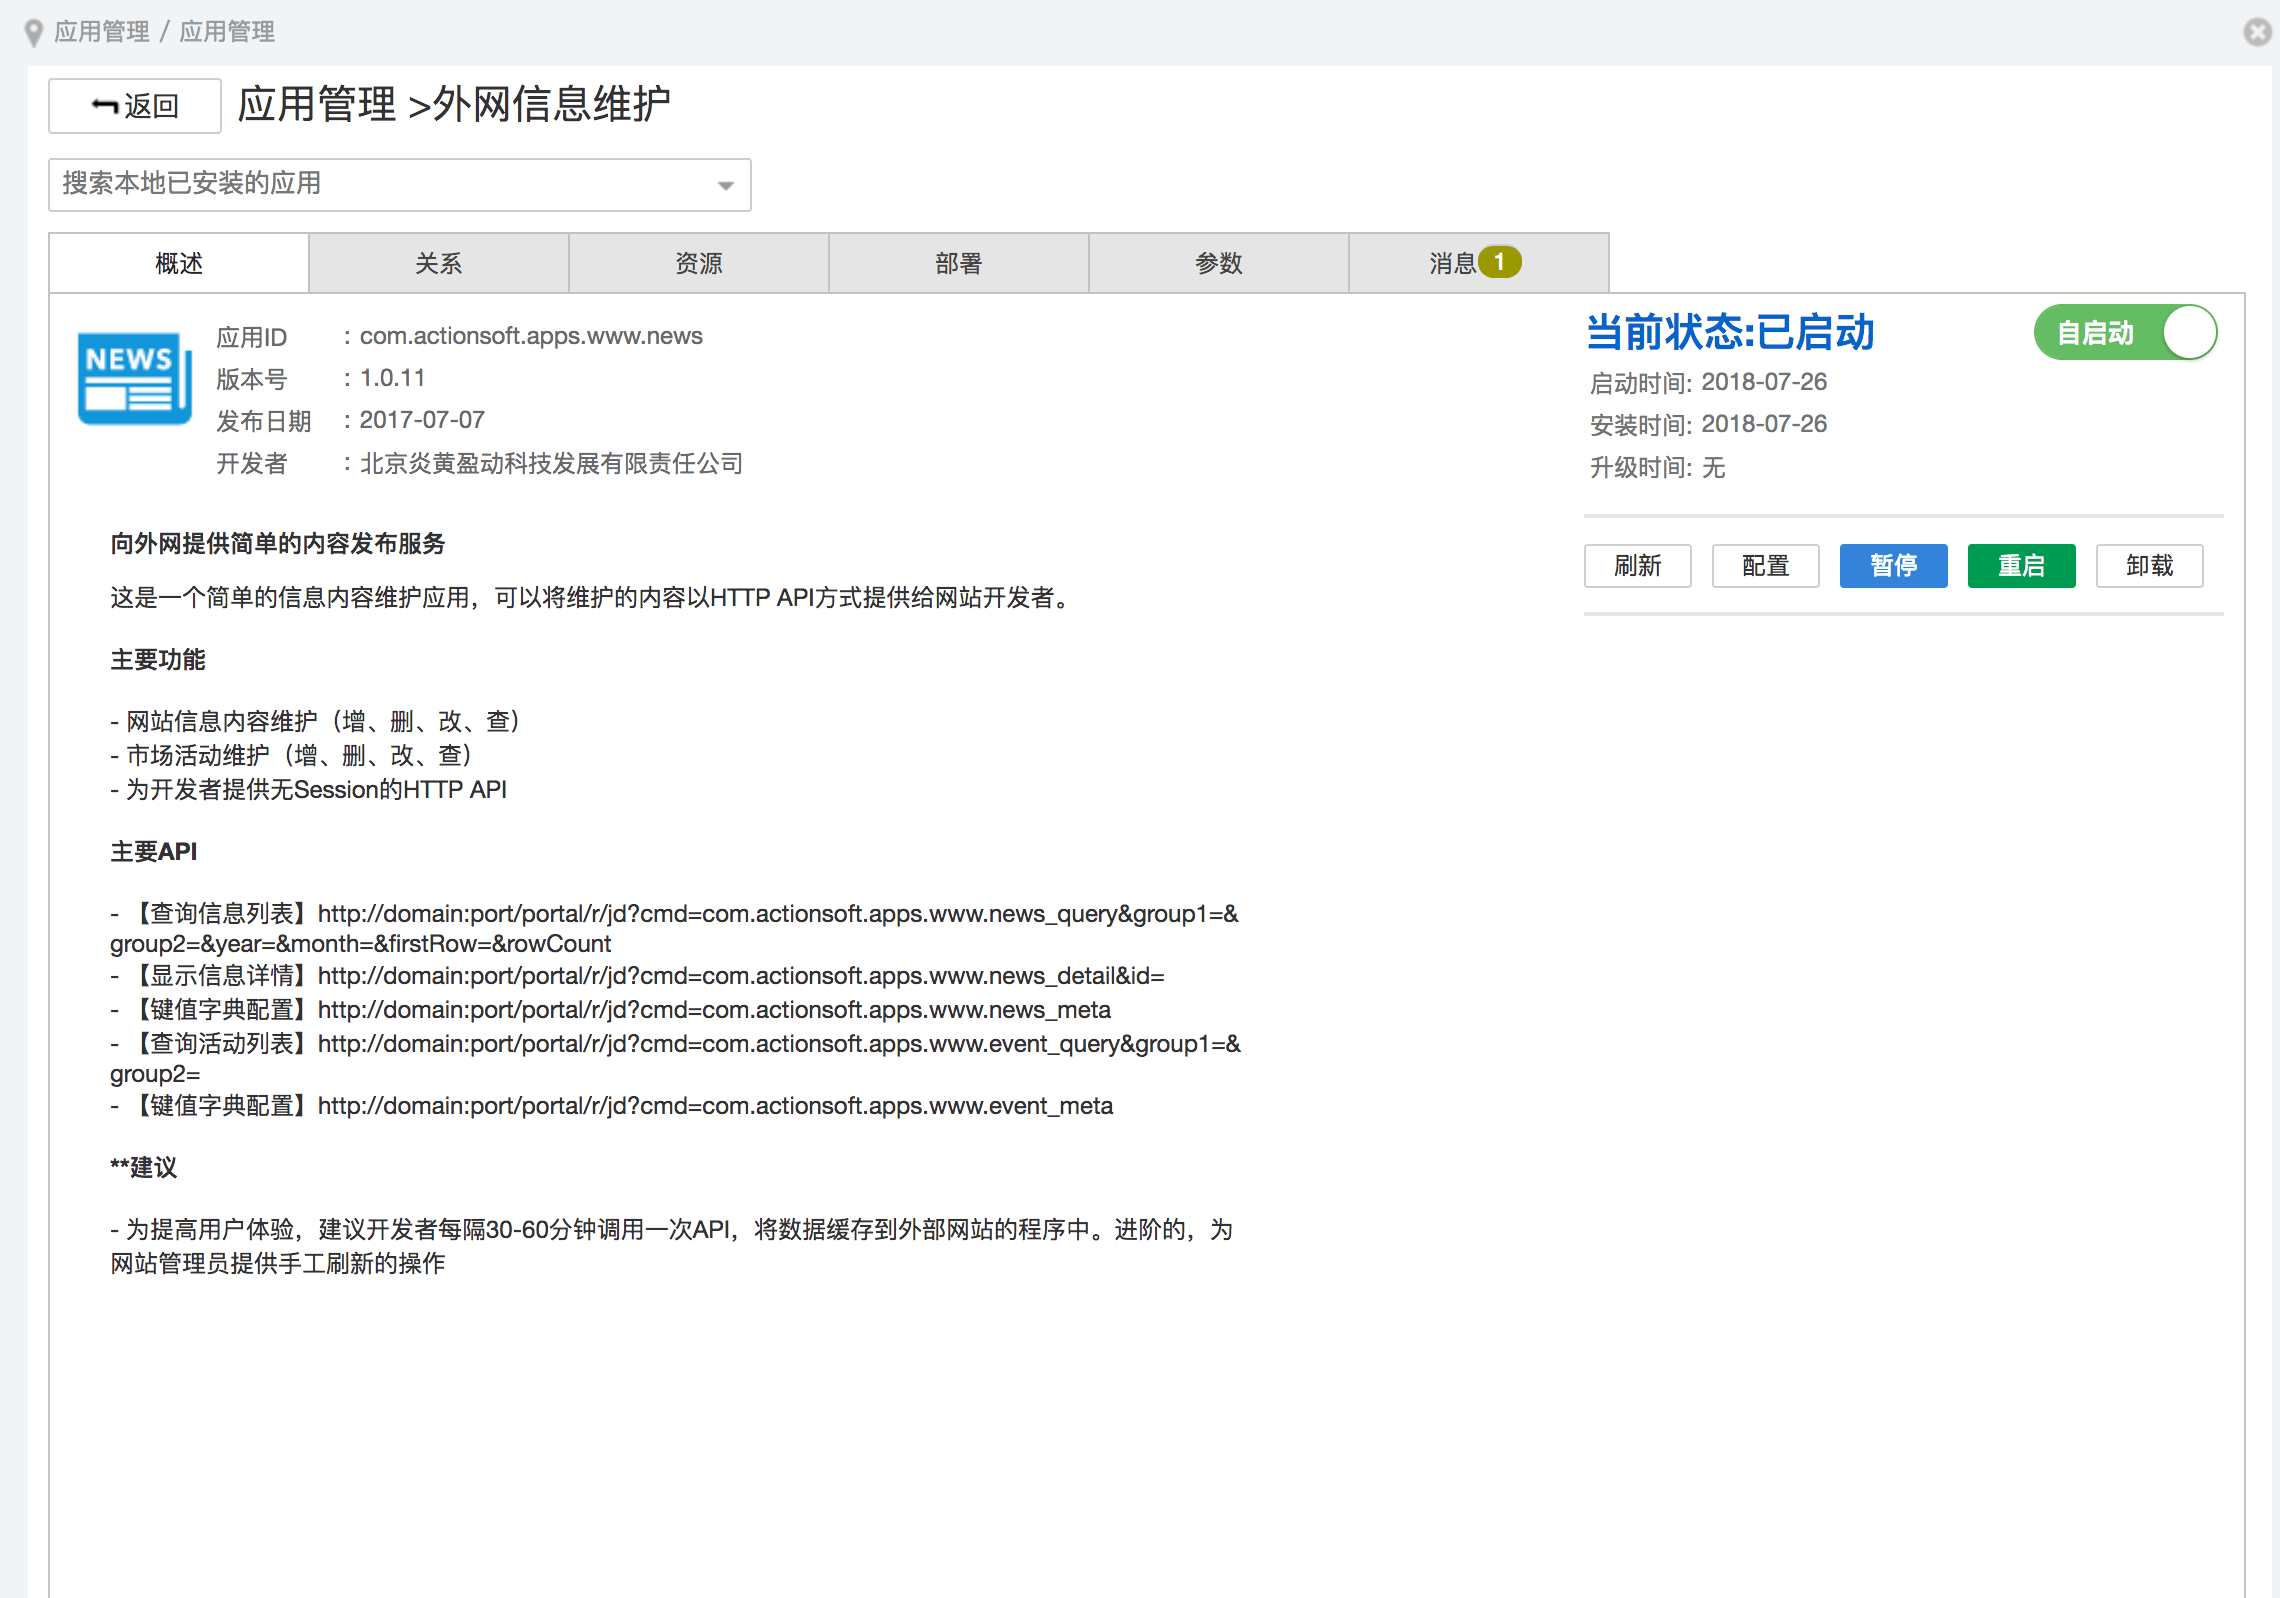2280x1598 pixels.
Task: Click the 刷新 refresh button
Action: tap(1637, 566)
